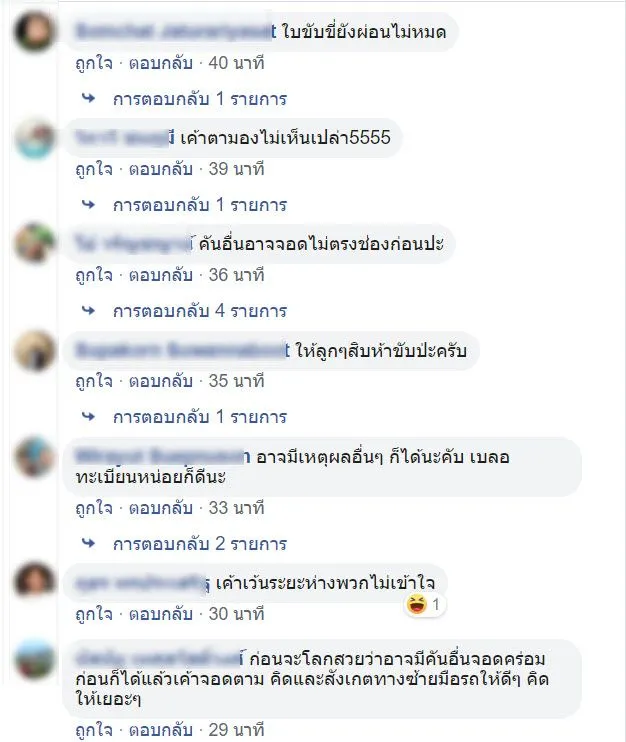This screenshot has width=626, height=742.
Task: Open profile picture of first commenter
Action: pyautogui.click(x=35, y=31)
